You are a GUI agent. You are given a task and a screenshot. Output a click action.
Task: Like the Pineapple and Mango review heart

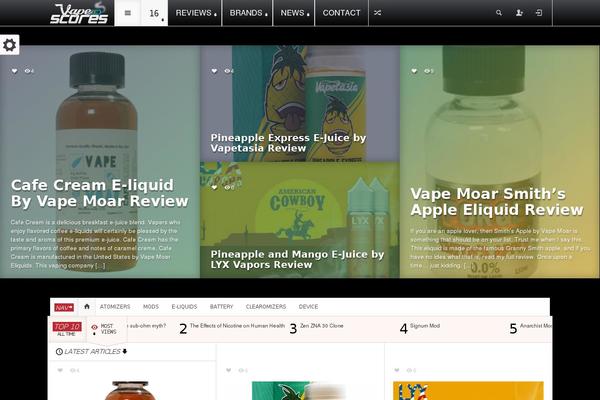click(214, 187)
